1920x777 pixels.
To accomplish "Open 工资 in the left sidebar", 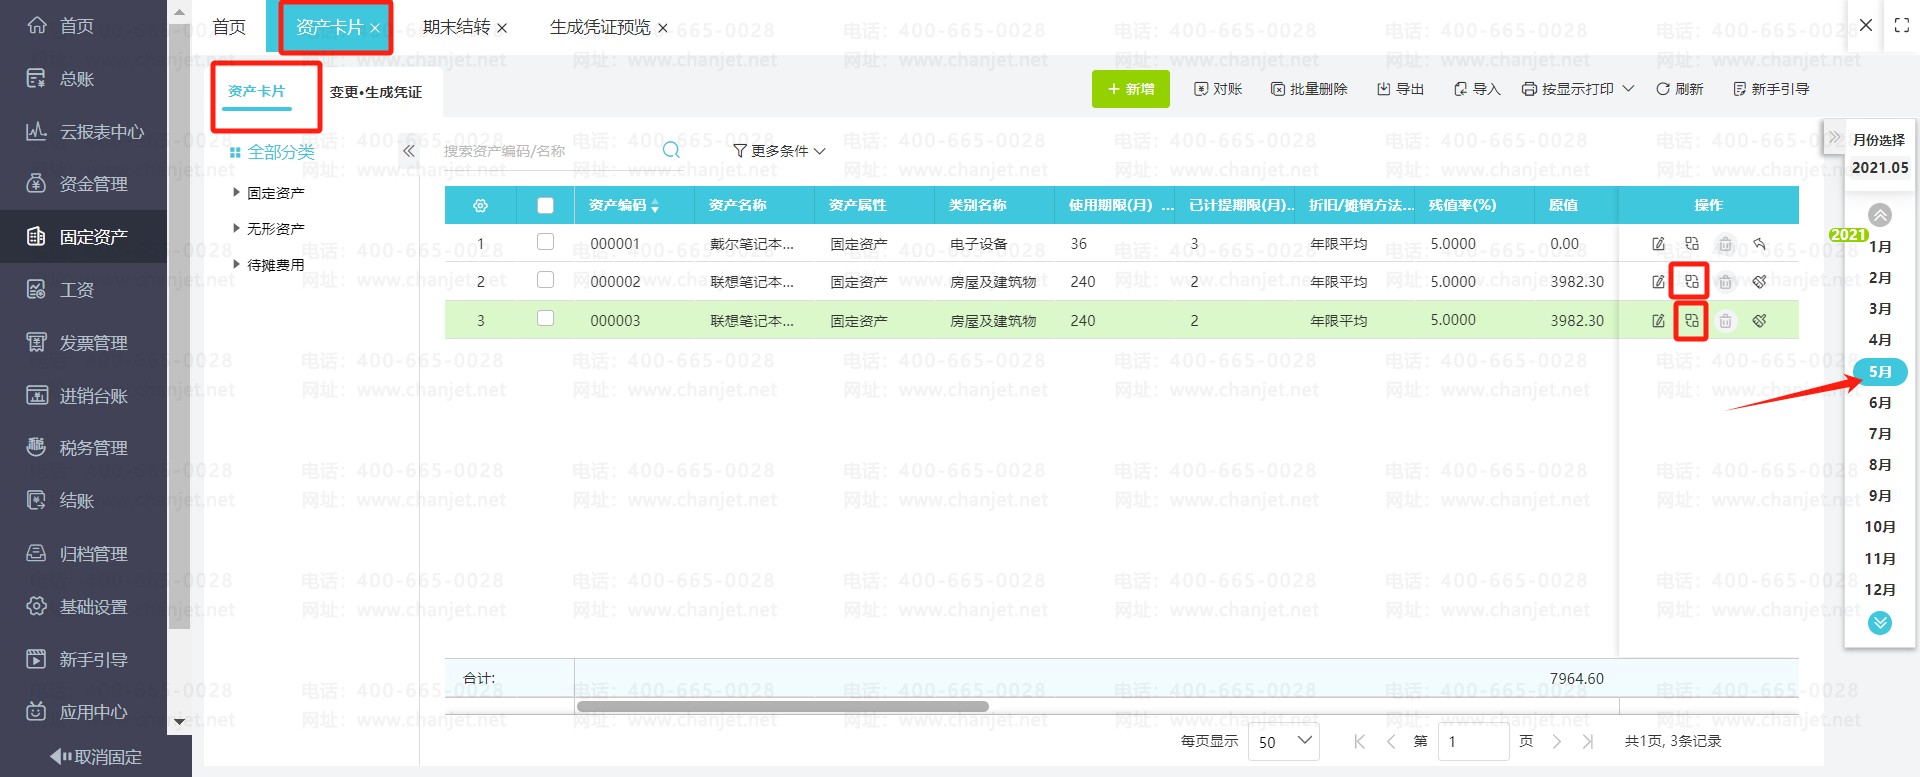I will [77, 290].
